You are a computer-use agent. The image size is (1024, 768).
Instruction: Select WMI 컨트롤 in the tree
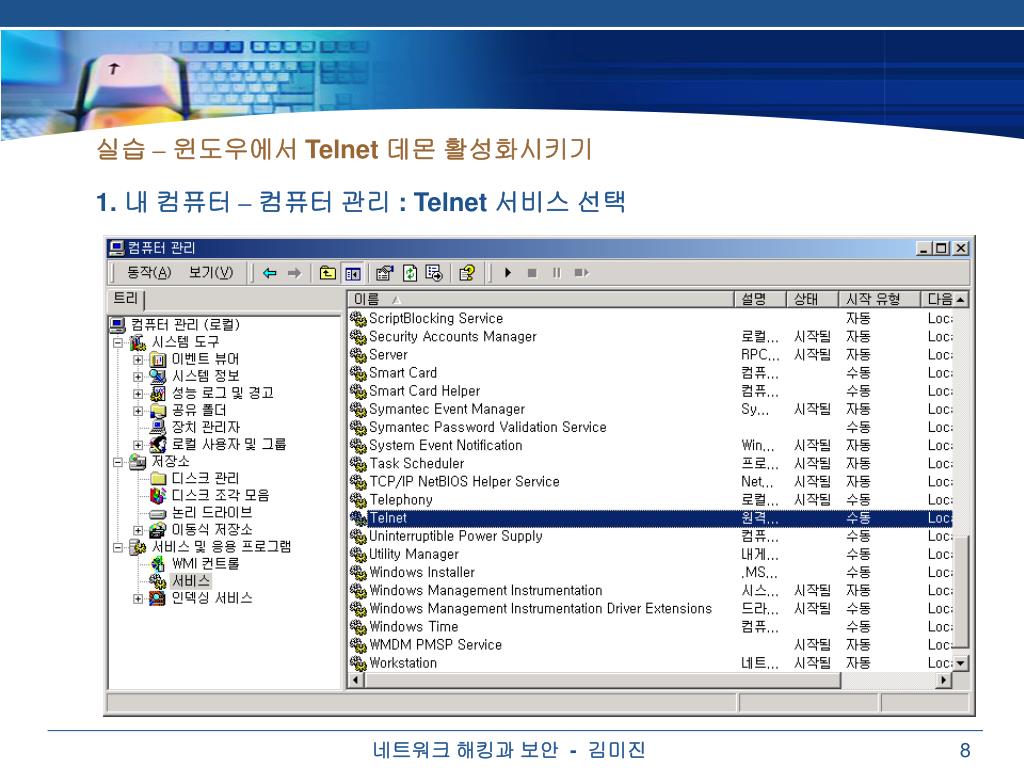(205, 564)
